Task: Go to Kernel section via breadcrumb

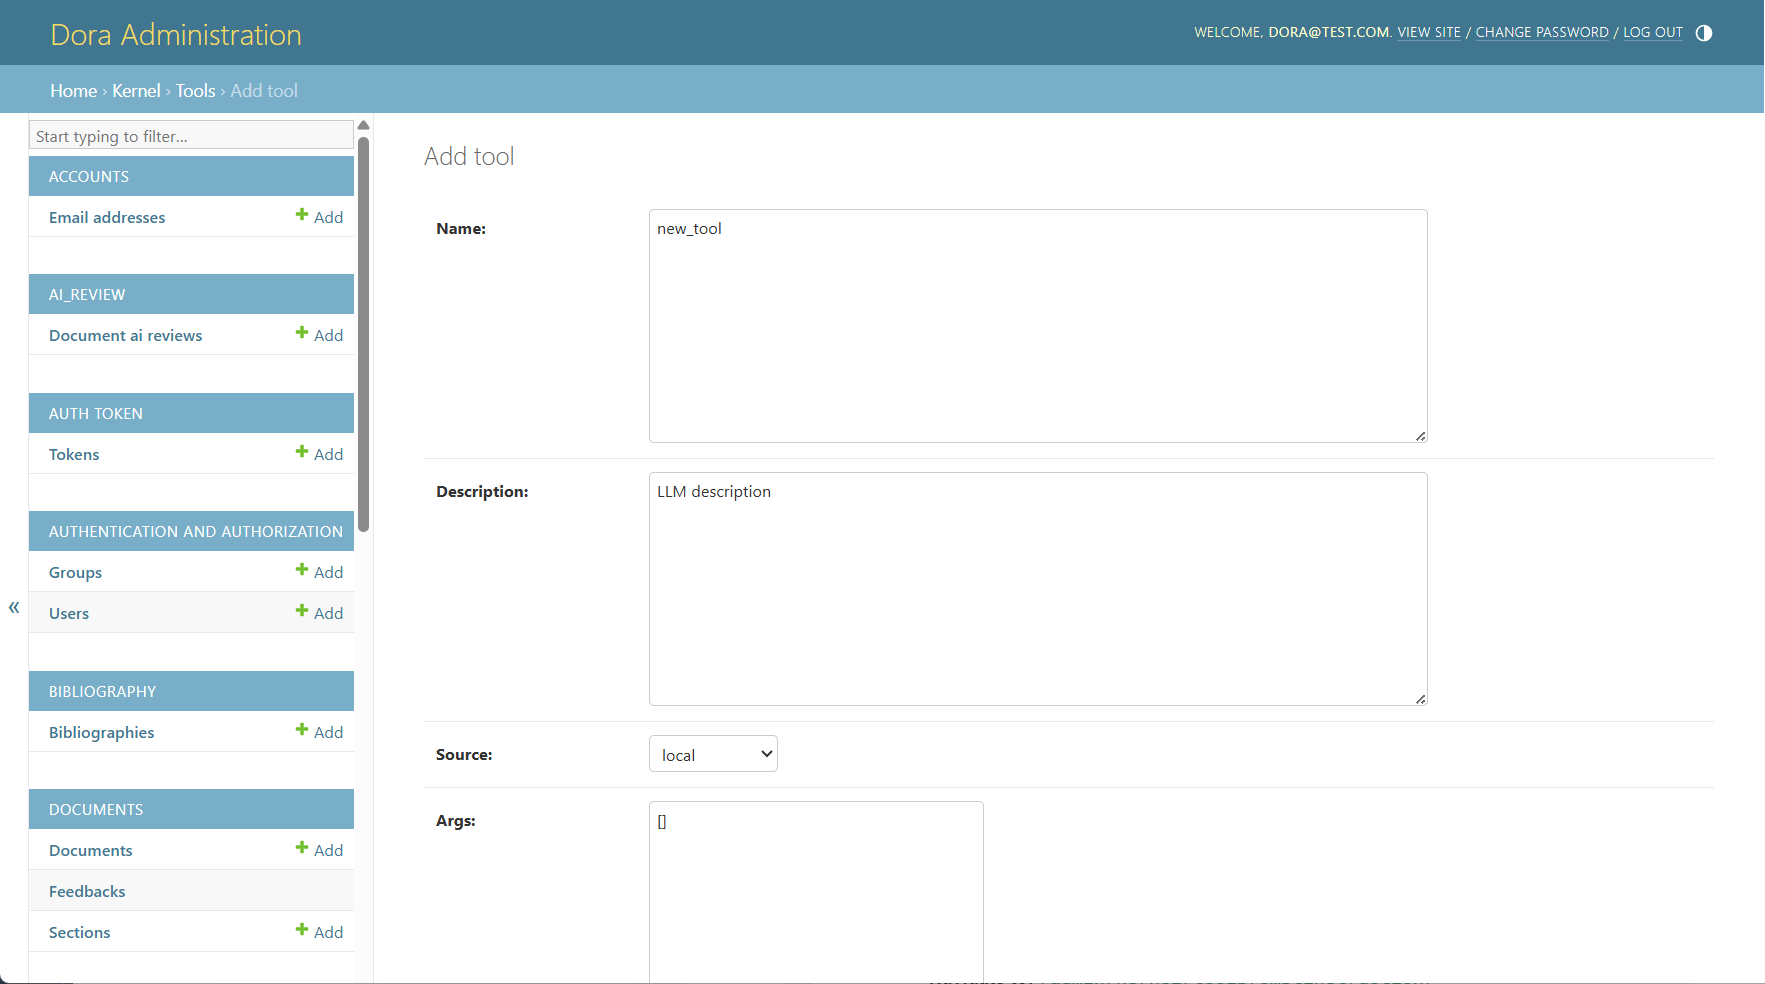Action: click(x=136, y=90)
